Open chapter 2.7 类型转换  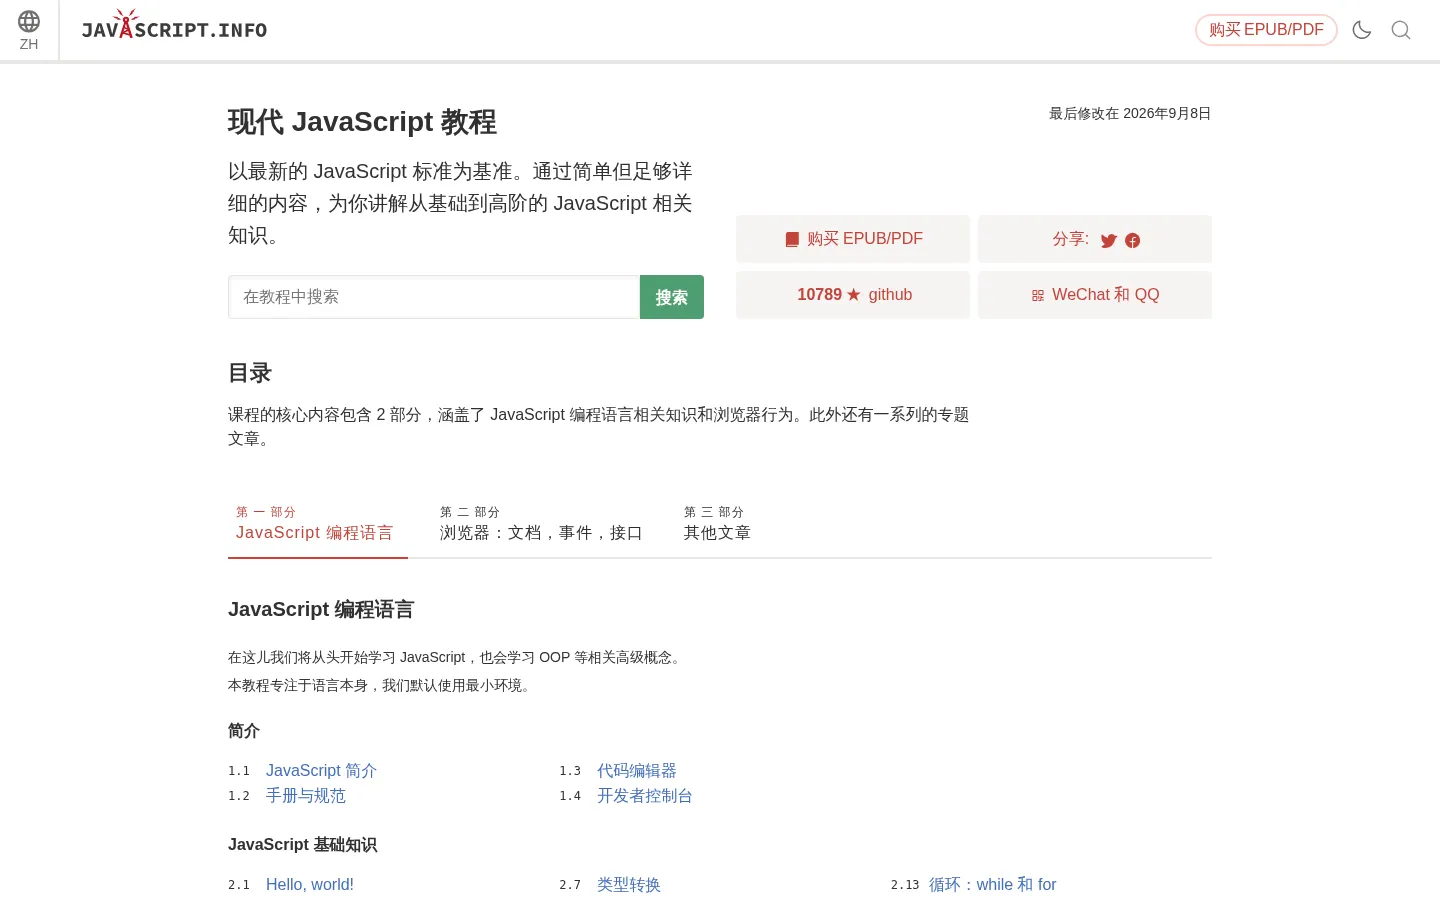pyautogui.click(x=629, y=885)
